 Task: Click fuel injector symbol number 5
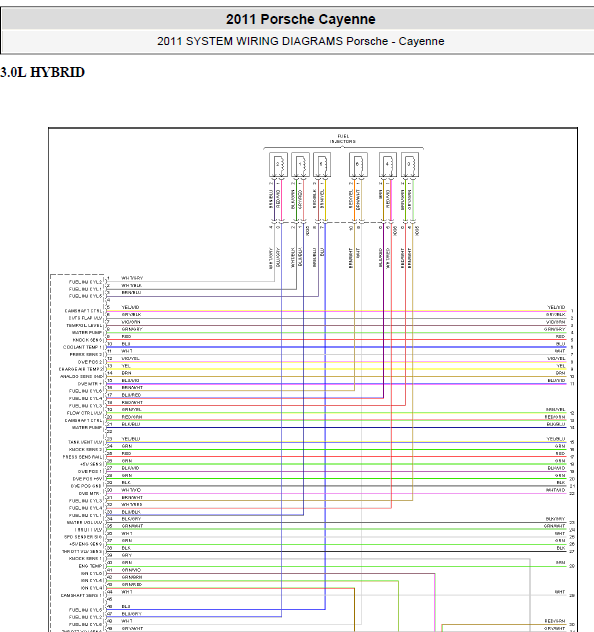coord(322,164)
